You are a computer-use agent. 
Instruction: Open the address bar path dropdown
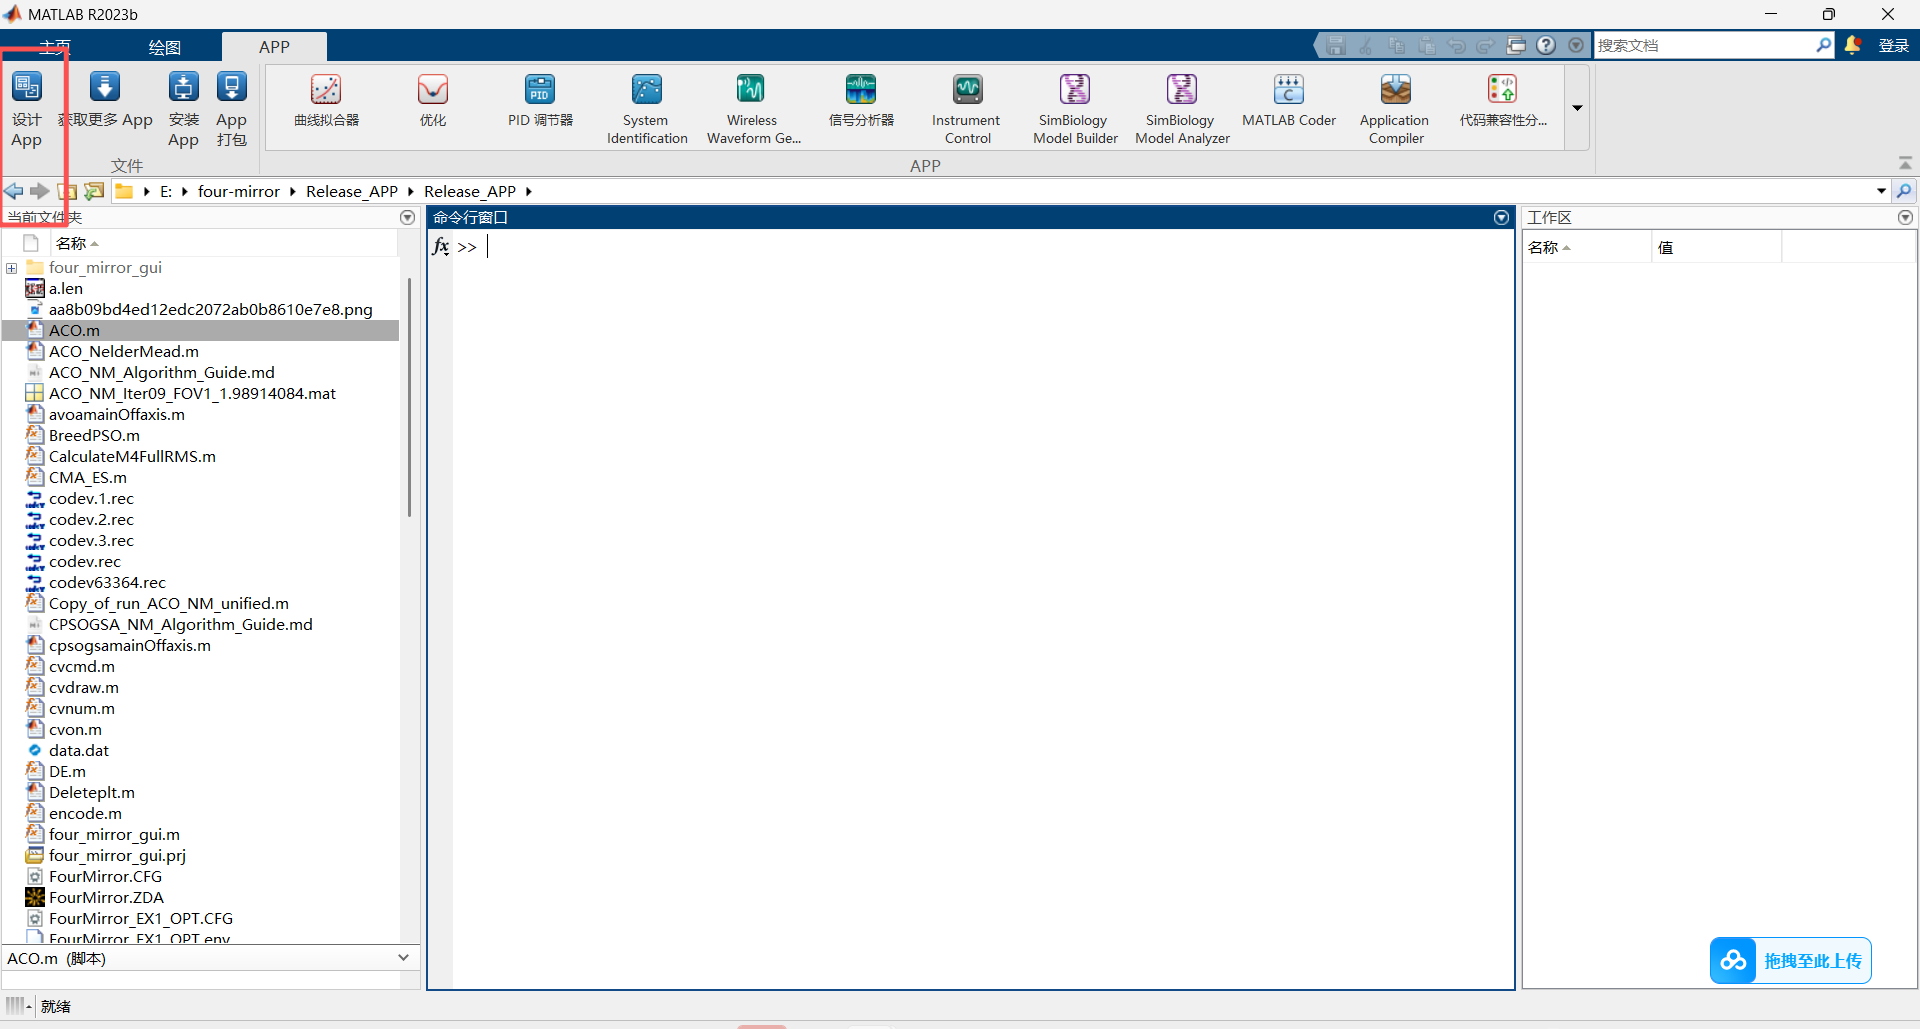coord(1881,191)
